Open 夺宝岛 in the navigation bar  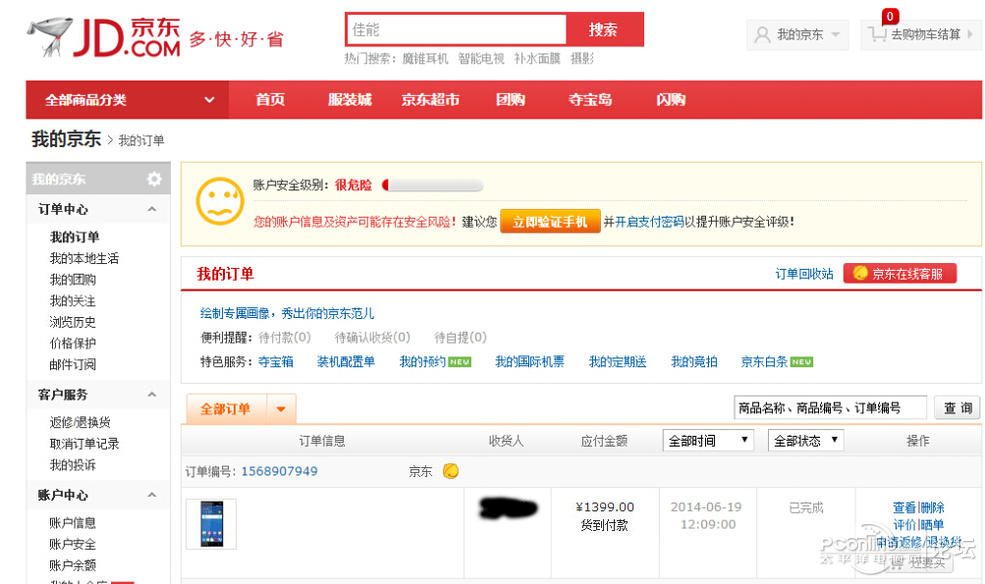click(x=590, y=100)
